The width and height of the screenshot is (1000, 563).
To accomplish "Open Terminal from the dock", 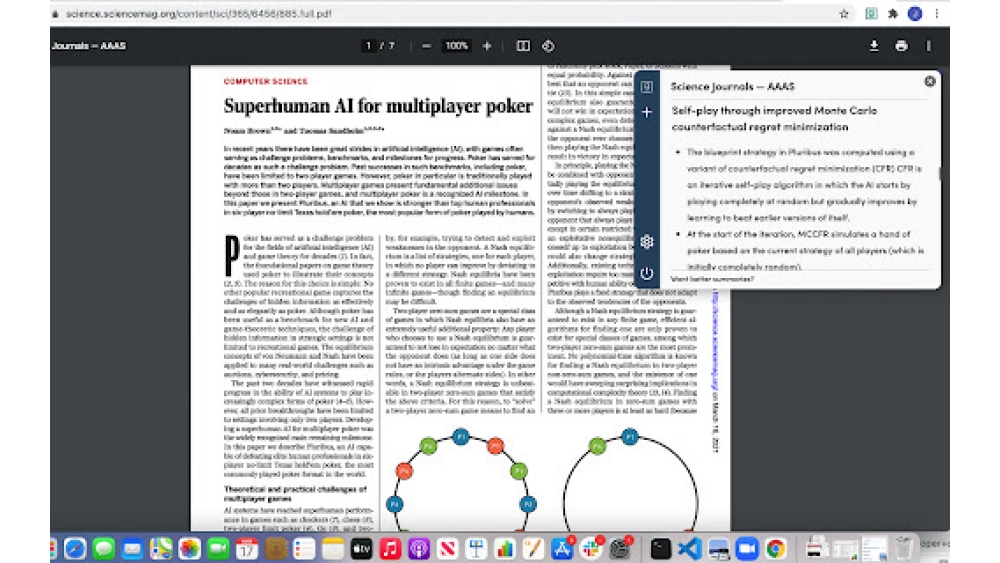I will coord(661,548).
